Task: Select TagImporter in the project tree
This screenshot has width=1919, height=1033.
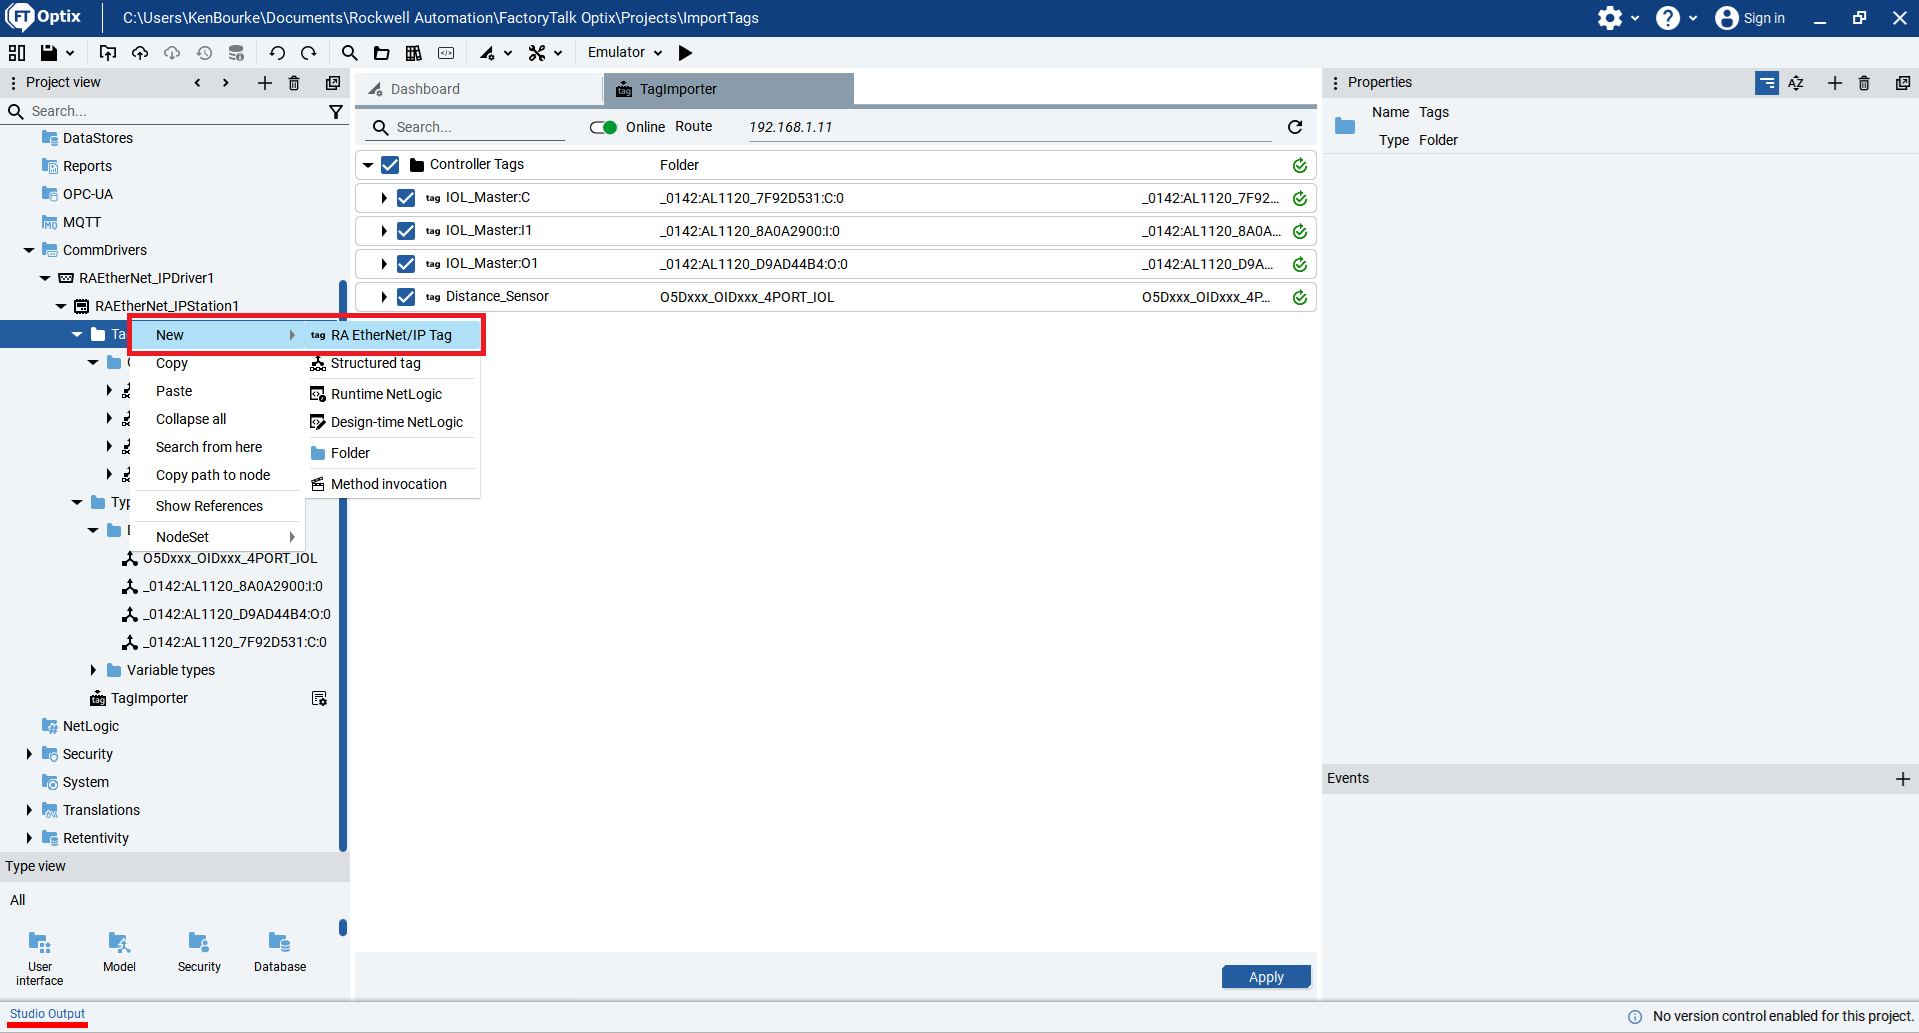Action: [x=149, y=698]
